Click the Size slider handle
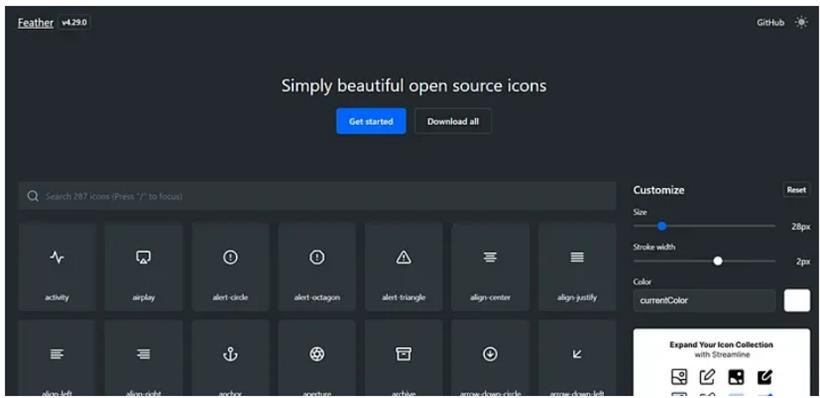 click(x=662, y=226)
